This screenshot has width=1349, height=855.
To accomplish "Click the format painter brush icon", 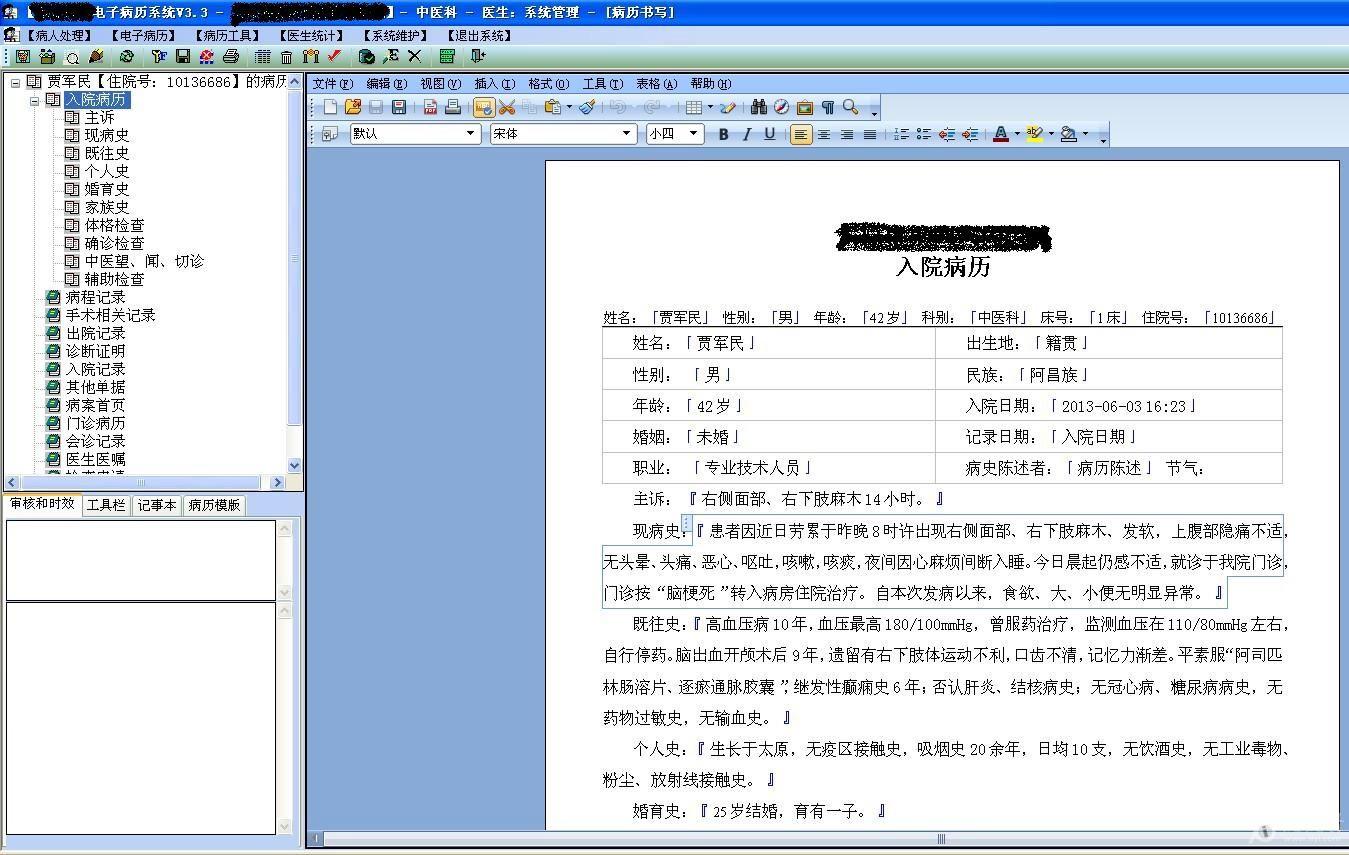I will coord(587,107).
